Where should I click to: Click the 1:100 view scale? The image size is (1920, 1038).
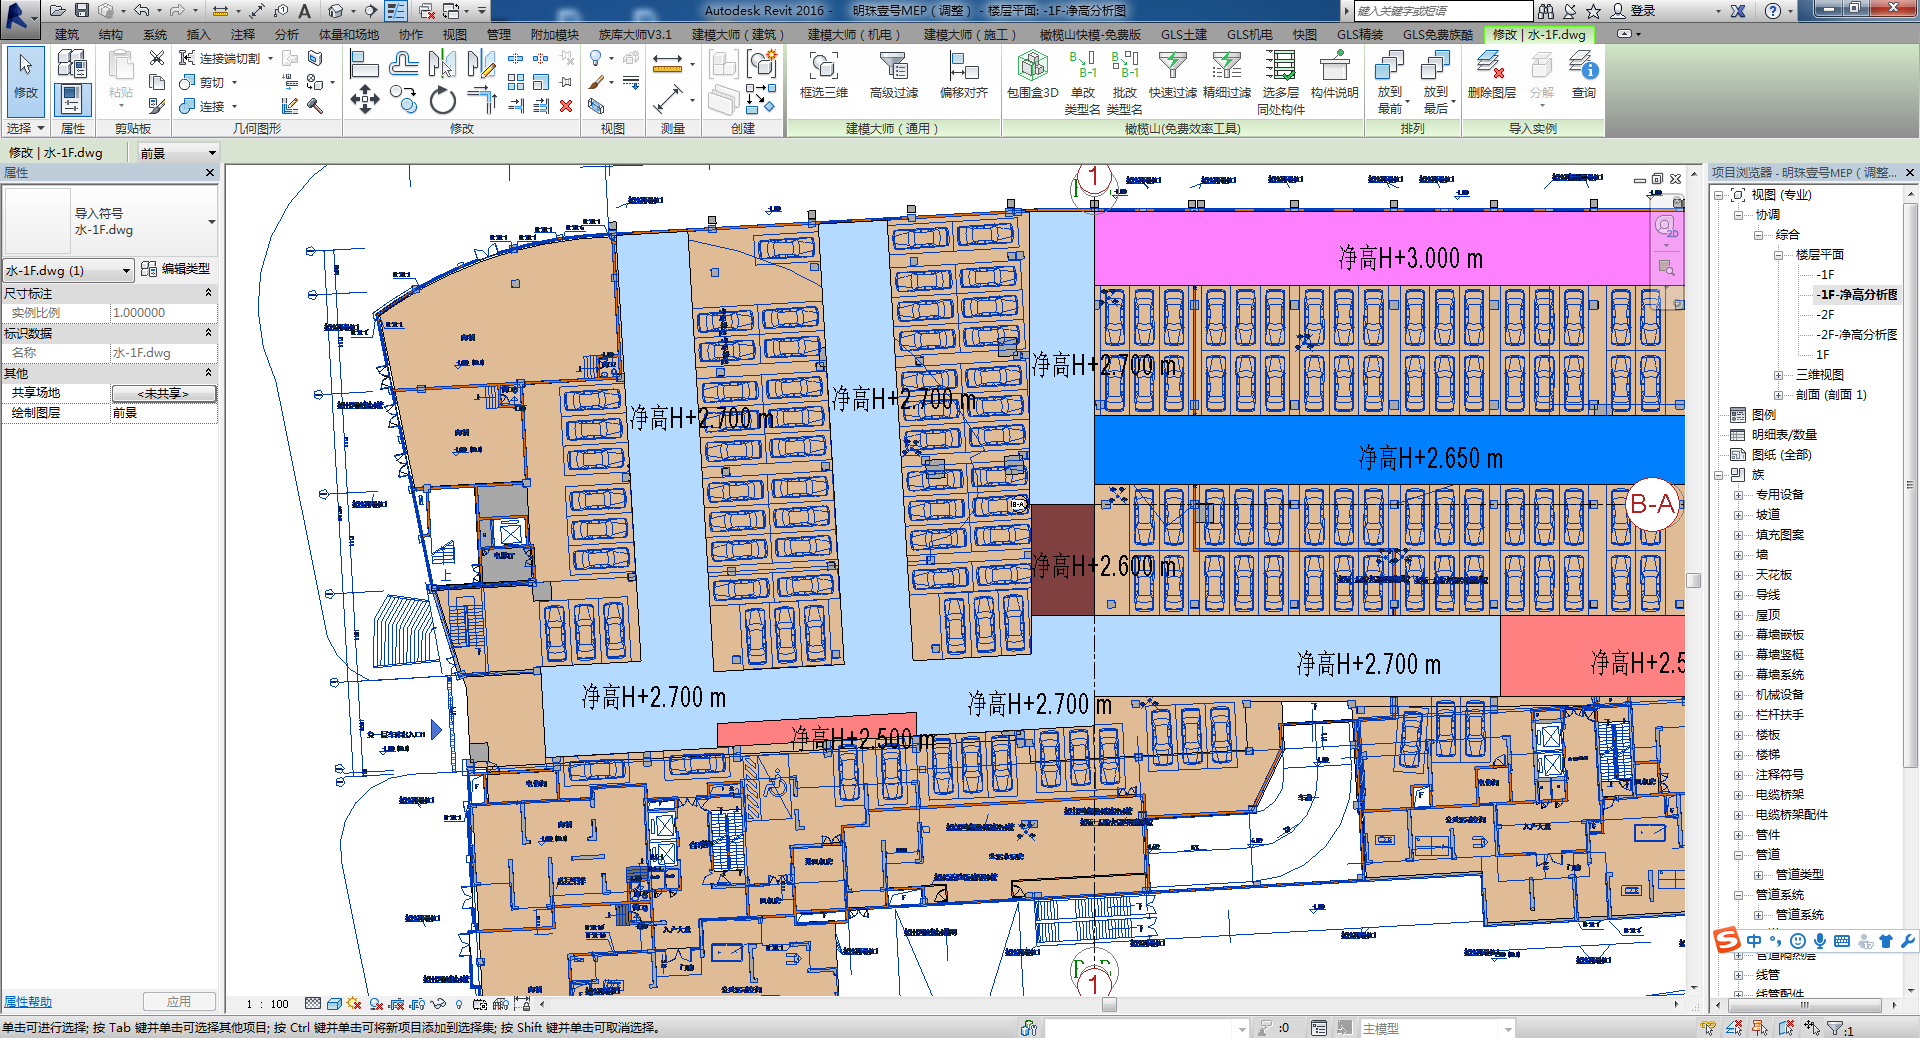tap(267, 1004)
